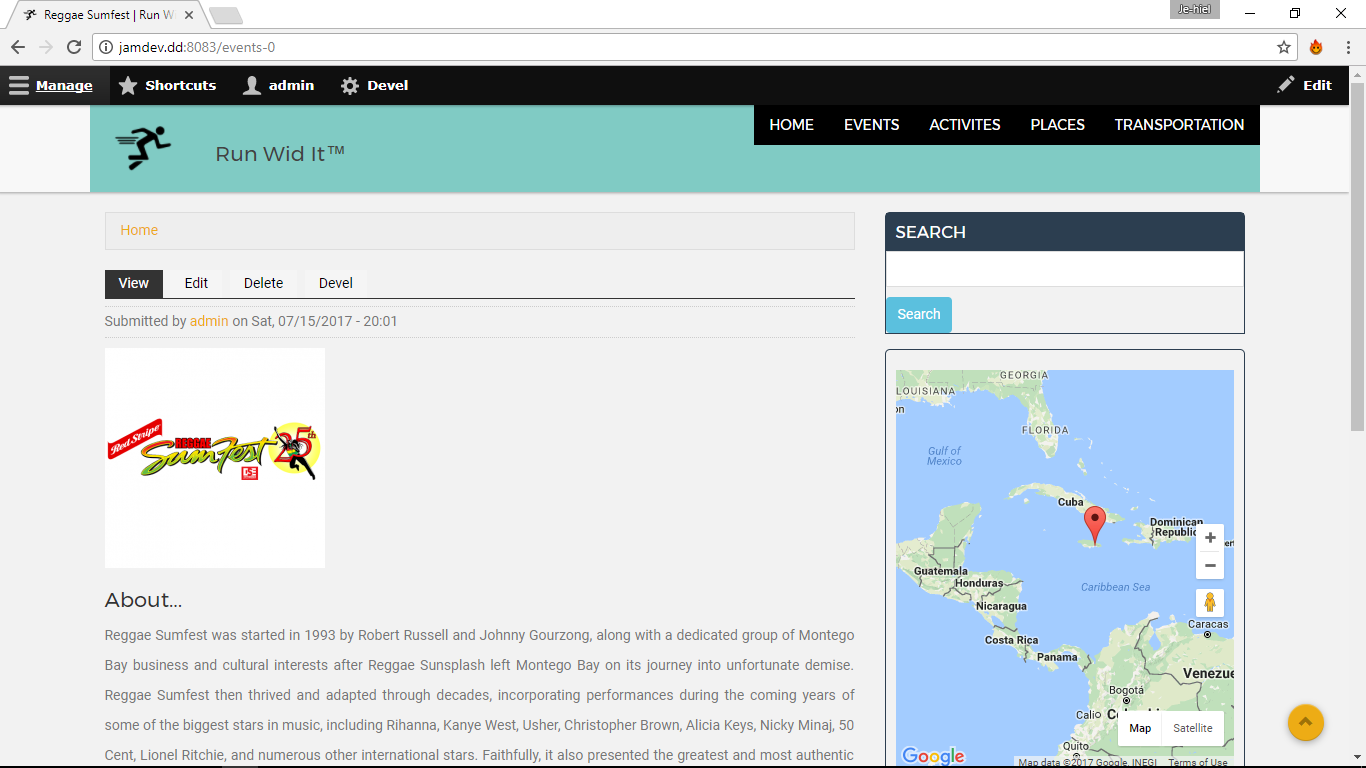Click the Reggae Sumfest logo image
Image resolution: width=1366 pixels, height=768 pixels.
coord(215,458)
